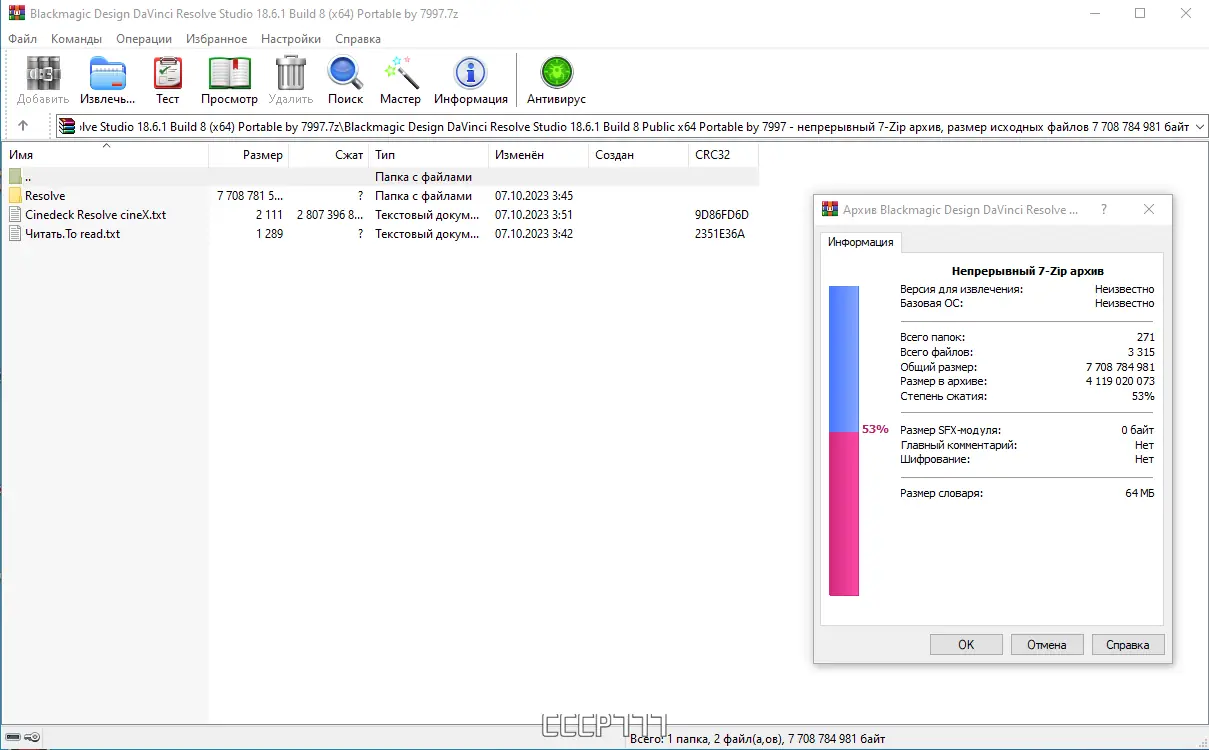Click the Извлечь (Extract) toolbar icon
Image resolution: width=1209 pixels, height=750 pixels.
[108, 79]
